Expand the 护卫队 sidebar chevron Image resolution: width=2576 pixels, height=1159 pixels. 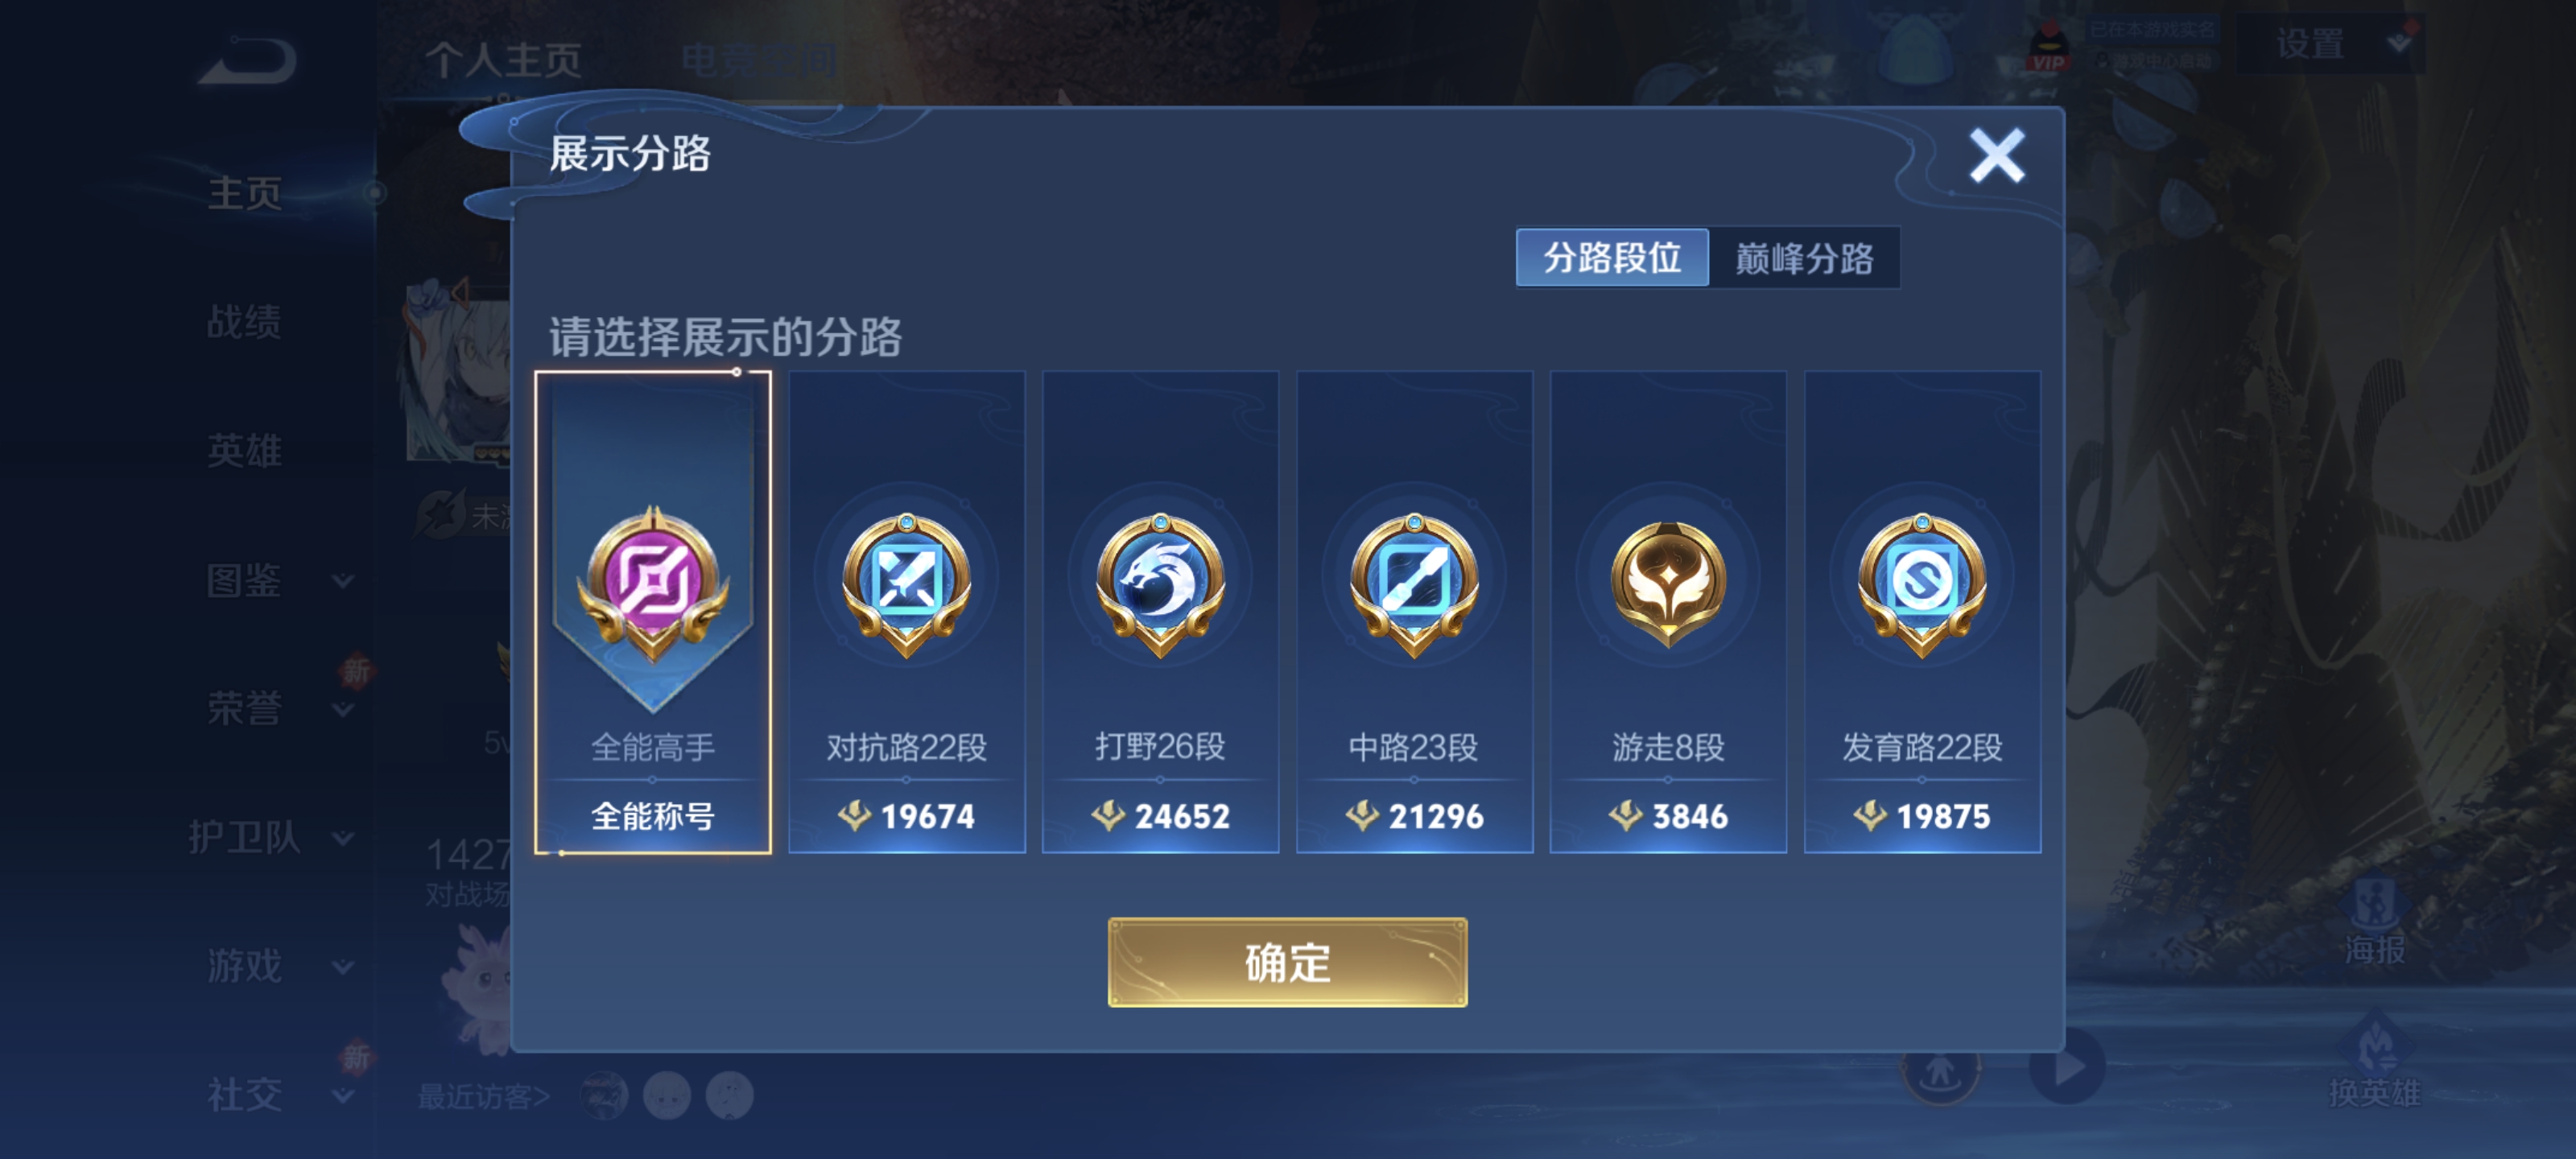pyautogui.click(x=343, y=838)
